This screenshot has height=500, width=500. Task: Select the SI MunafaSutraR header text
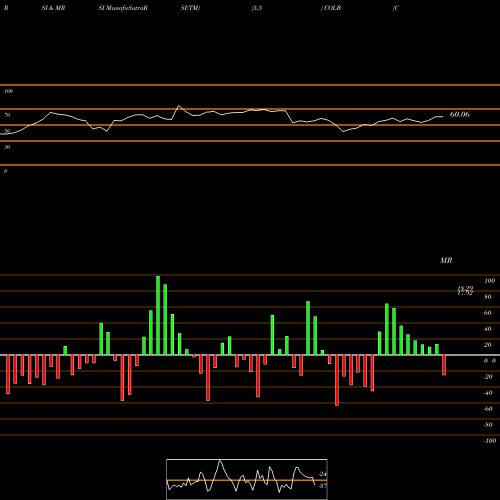pos(123,8)
